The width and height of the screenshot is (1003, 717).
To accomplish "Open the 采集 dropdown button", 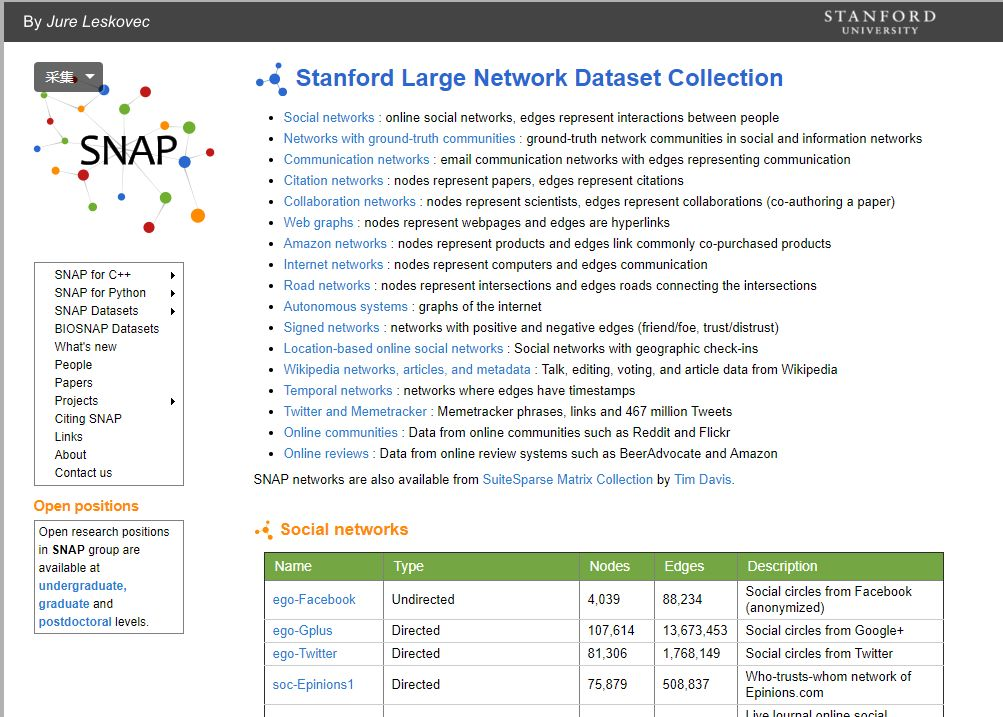I will tap(68, 77).
